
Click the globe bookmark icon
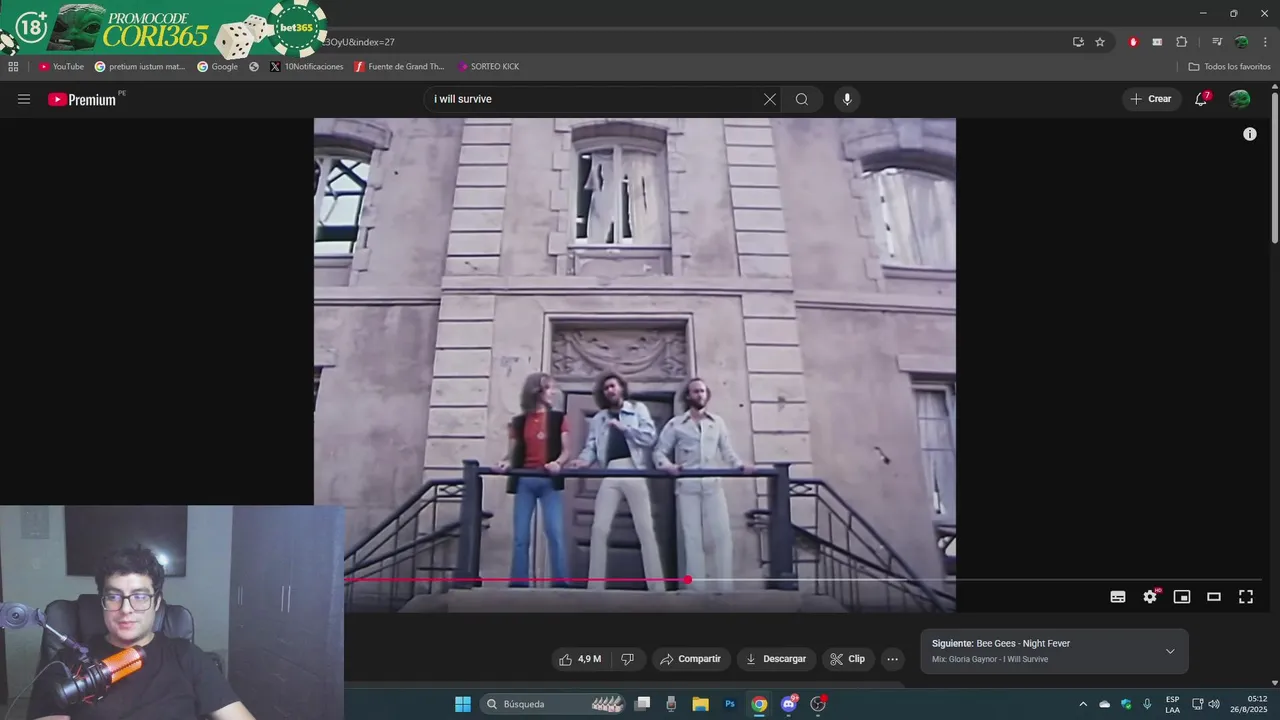254,67
